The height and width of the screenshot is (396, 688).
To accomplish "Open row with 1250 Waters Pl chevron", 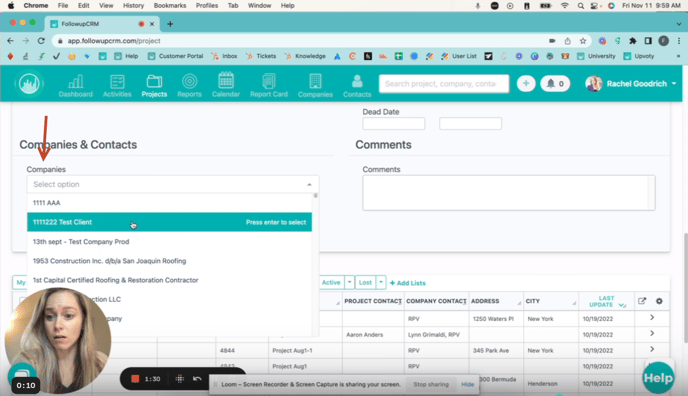I will coord(652,318).
